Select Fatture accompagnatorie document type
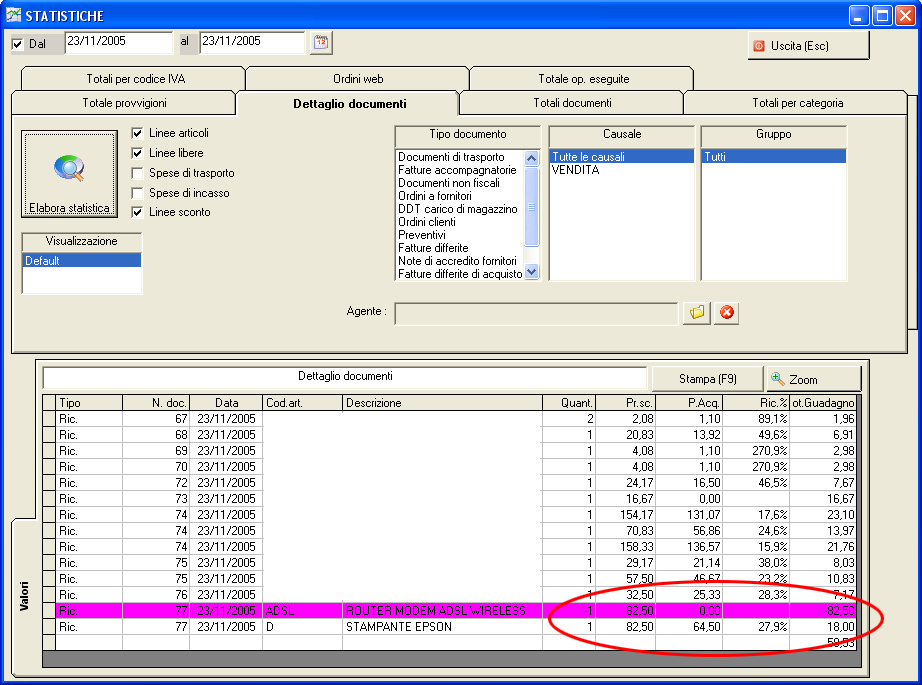 [457, 170]
